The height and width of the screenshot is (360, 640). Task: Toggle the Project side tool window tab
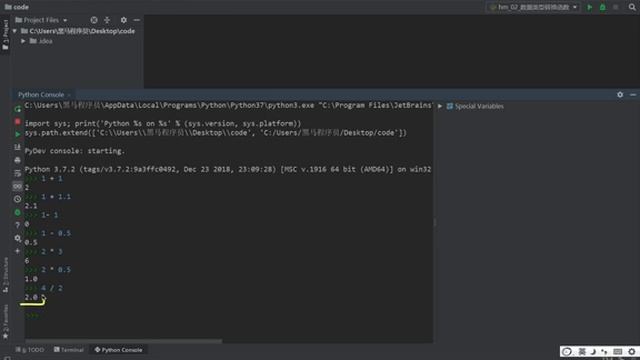(x=5, y=35)
